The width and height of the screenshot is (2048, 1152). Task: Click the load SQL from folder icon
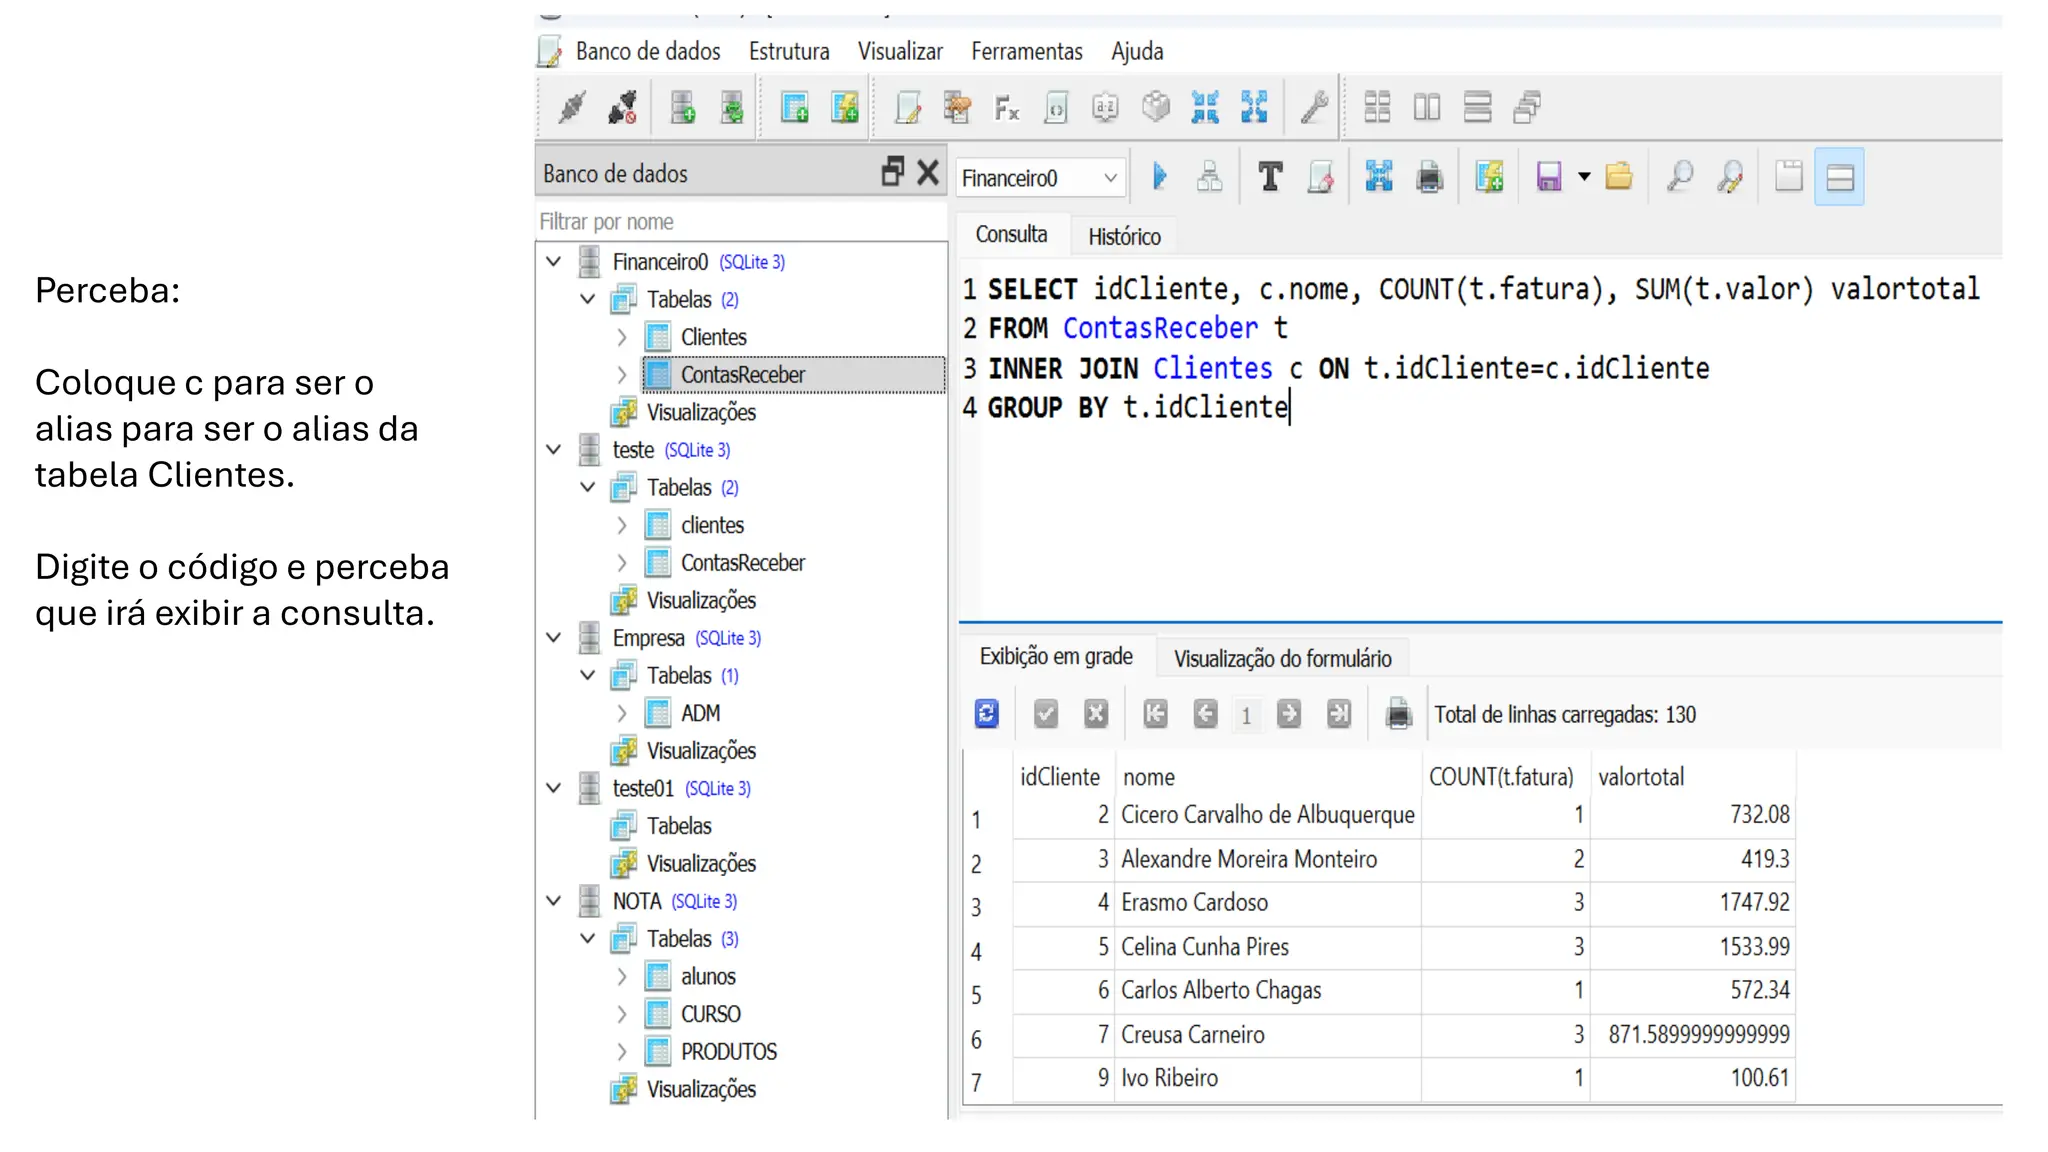click(x=1618, y=177)
